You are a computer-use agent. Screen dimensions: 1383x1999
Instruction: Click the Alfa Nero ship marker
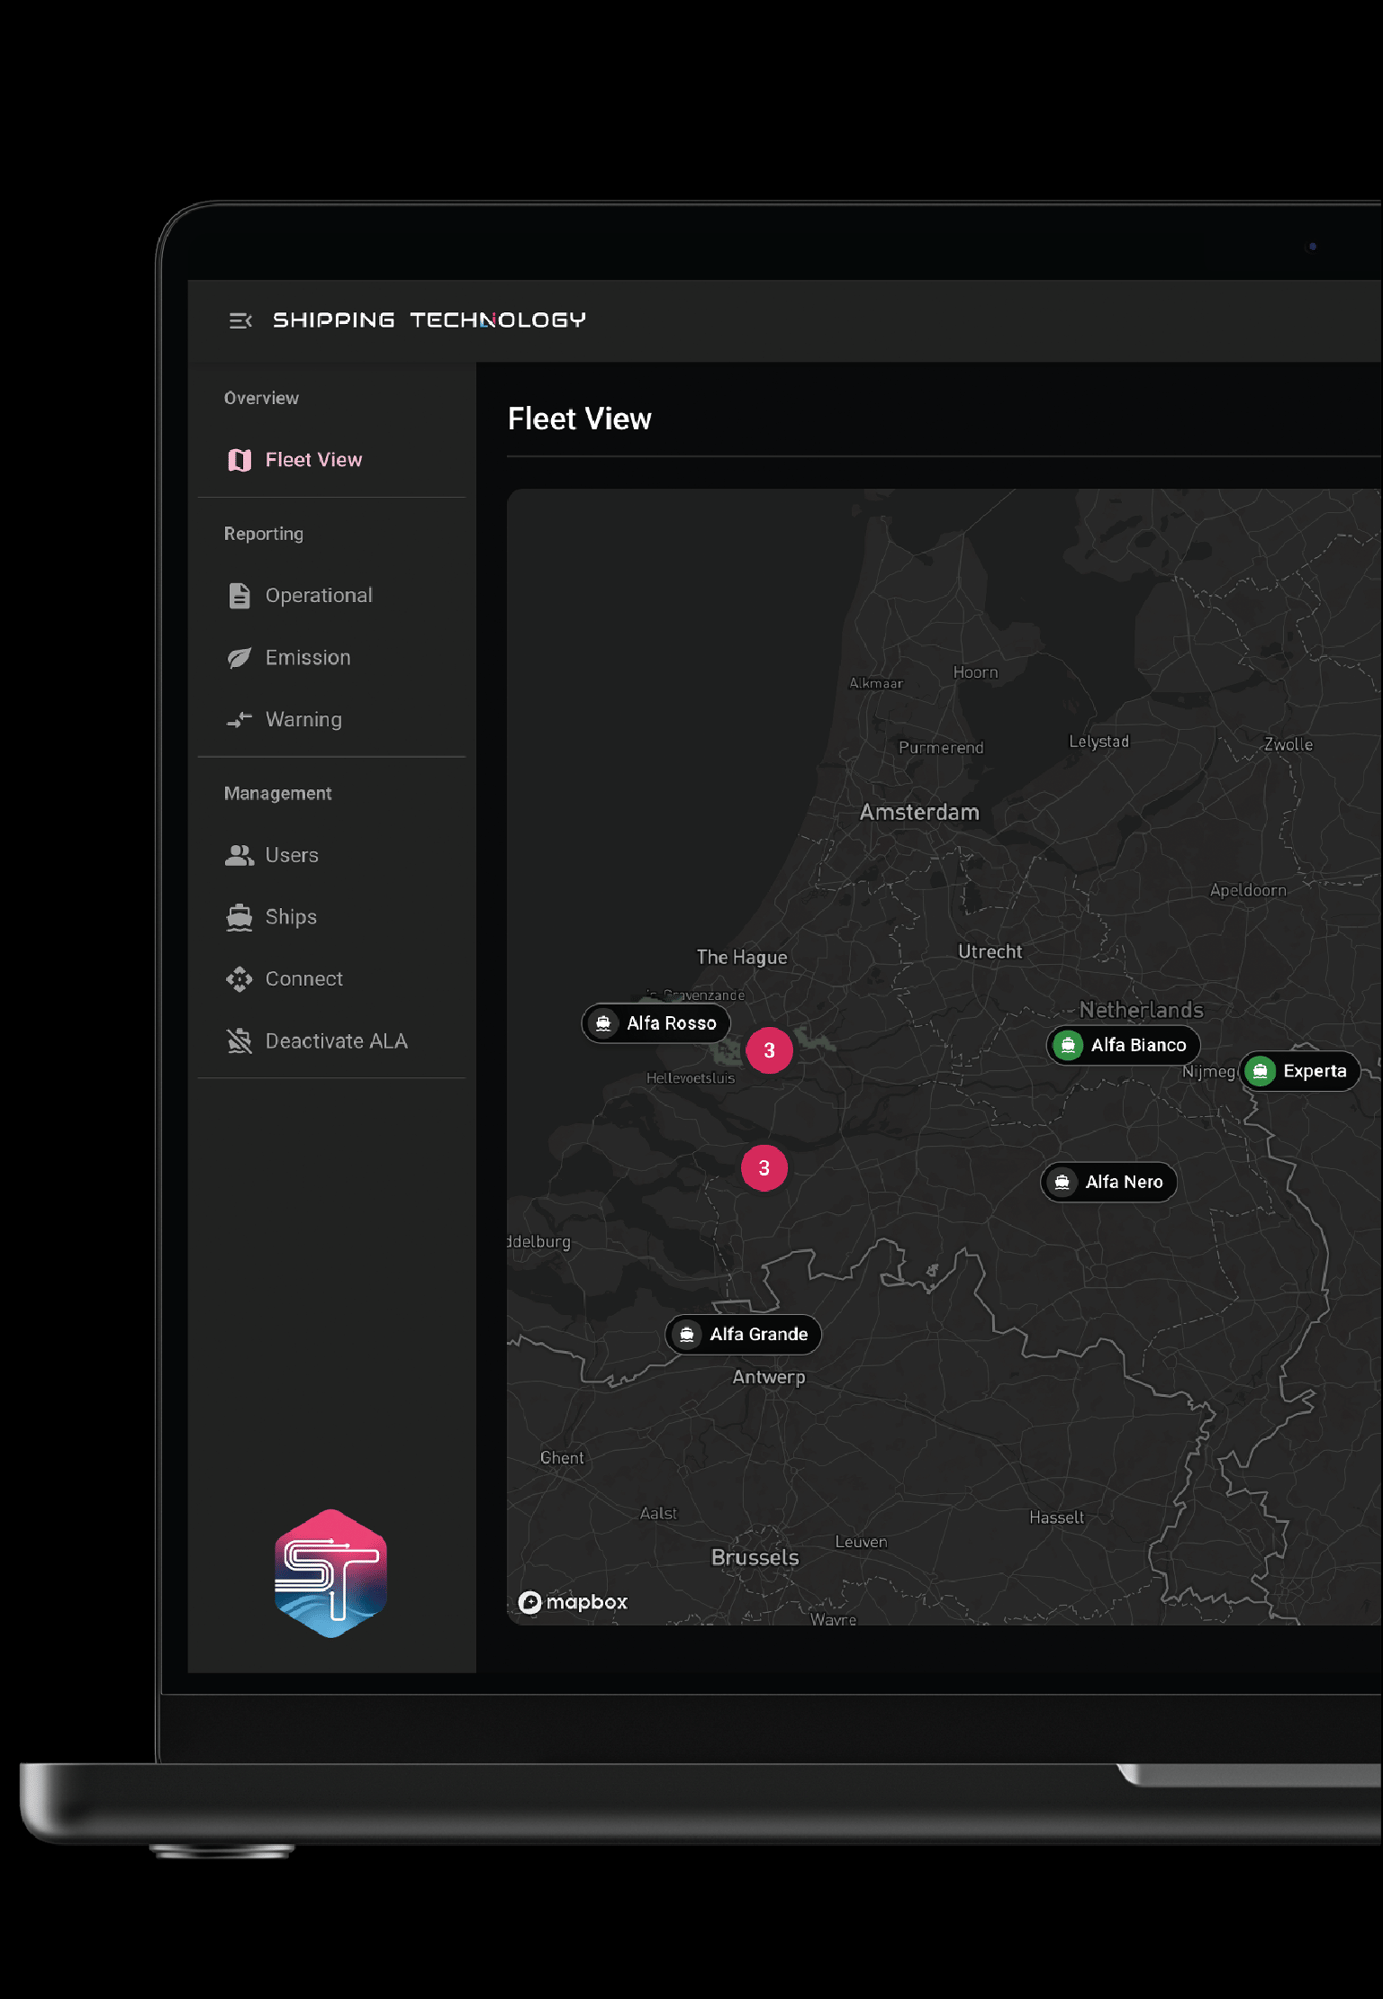(1109, 1182)
